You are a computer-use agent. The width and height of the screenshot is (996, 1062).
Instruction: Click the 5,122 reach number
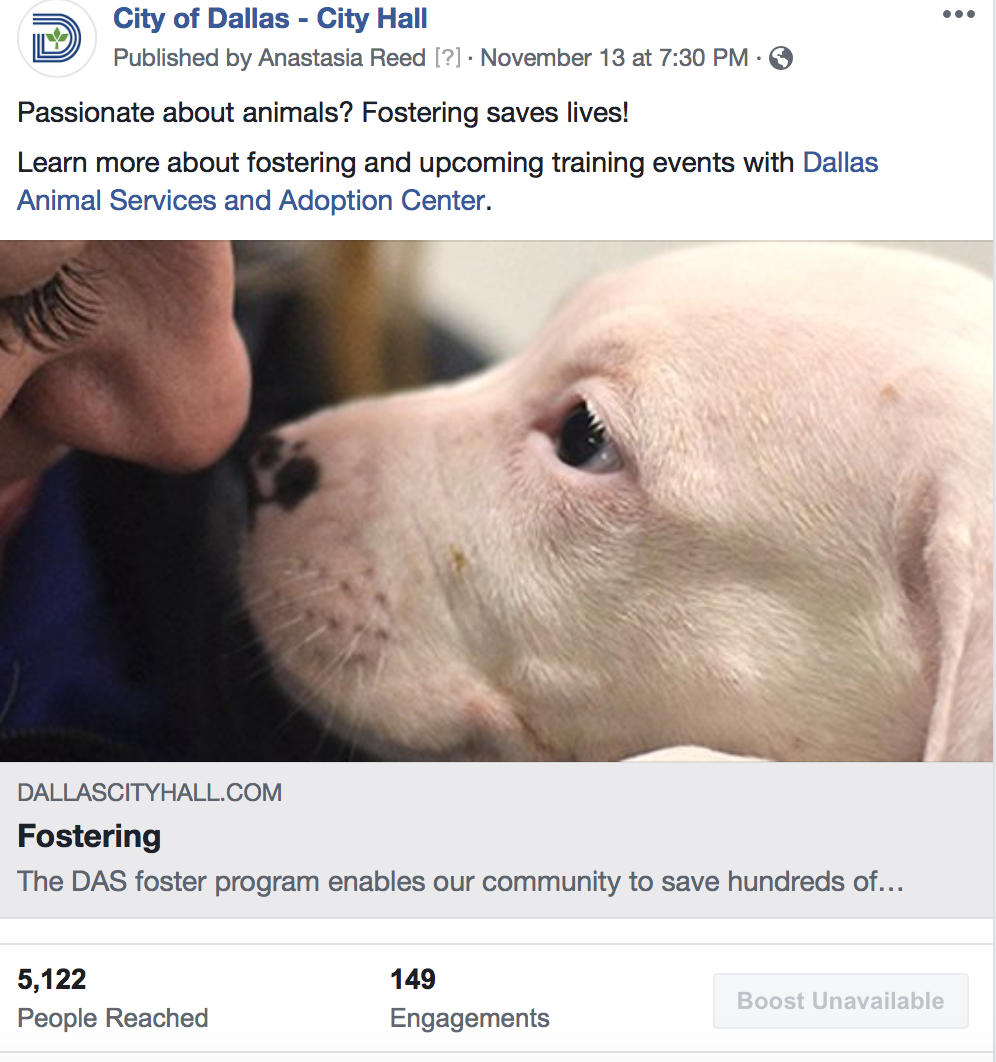(52, 979)
